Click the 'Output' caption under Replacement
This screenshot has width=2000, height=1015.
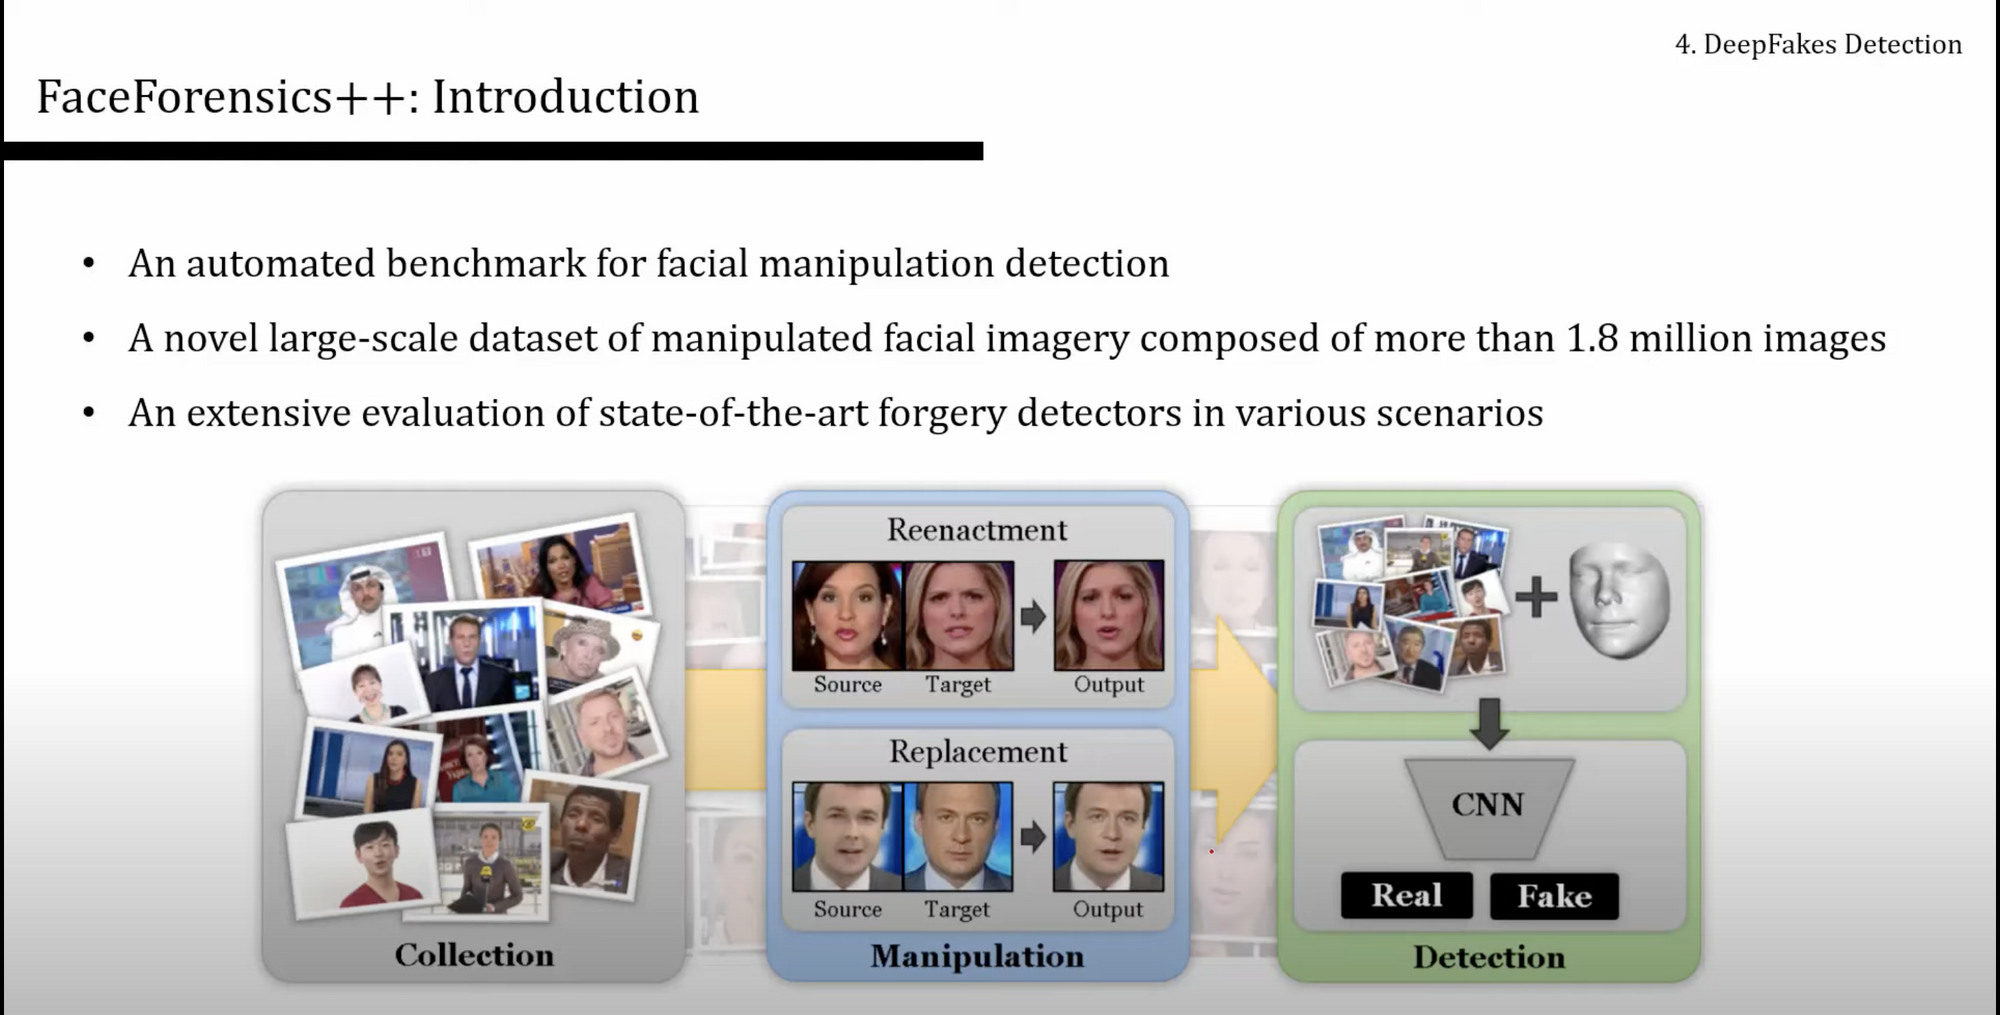click(x=1108, y=909)
